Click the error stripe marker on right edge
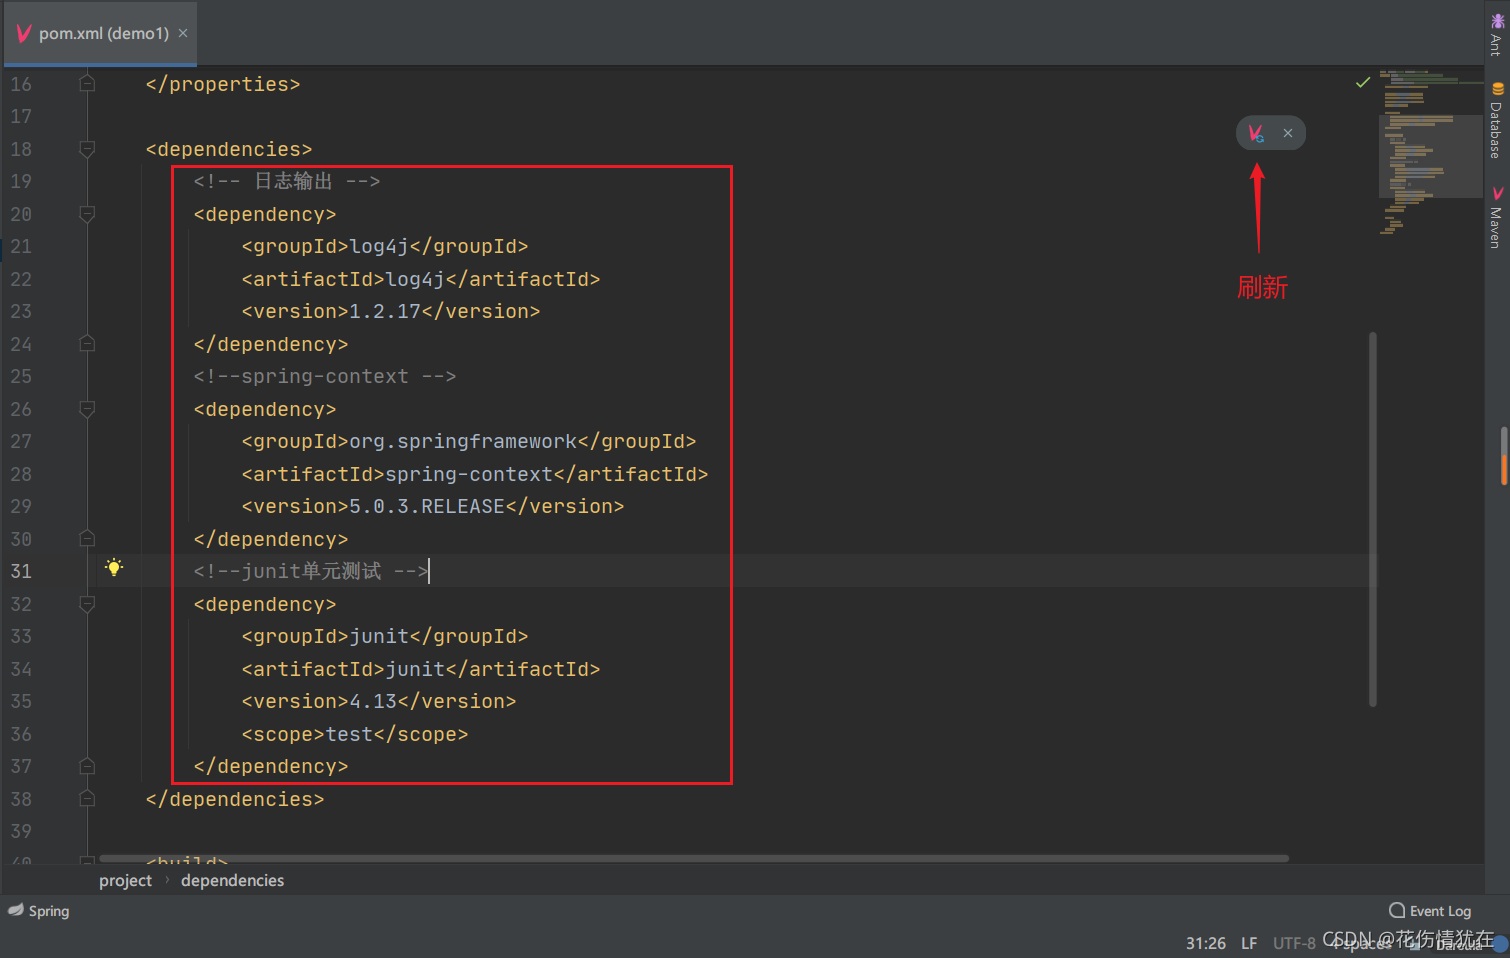The width and height of the screenshot is (1510, 958). pos(1504,456)
